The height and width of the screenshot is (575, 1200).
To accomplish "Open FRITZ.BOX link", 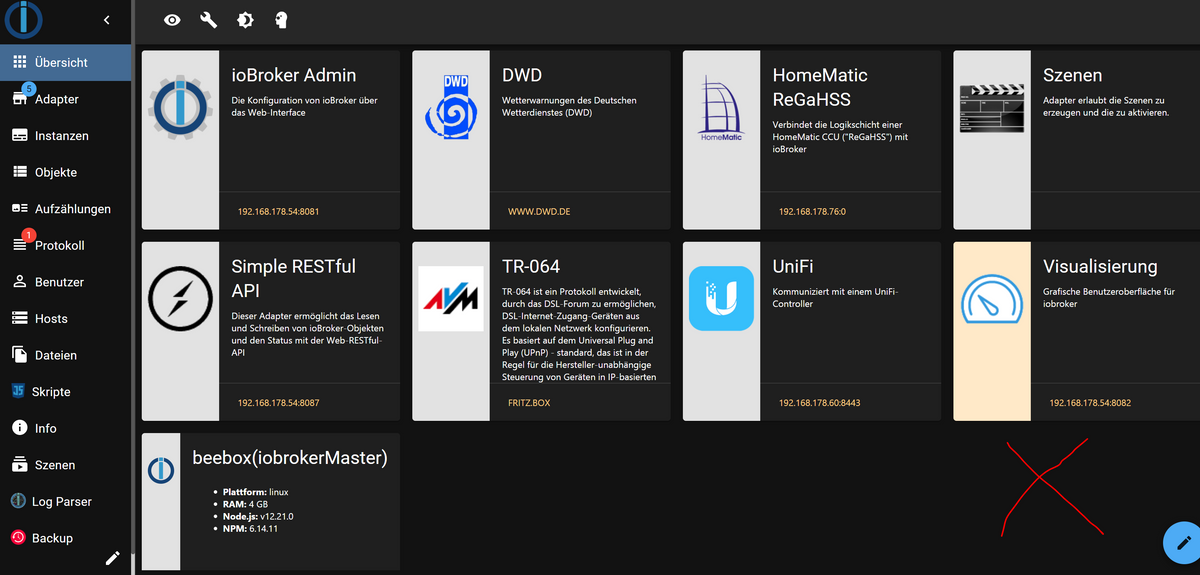I will click(x=529, y=403).
